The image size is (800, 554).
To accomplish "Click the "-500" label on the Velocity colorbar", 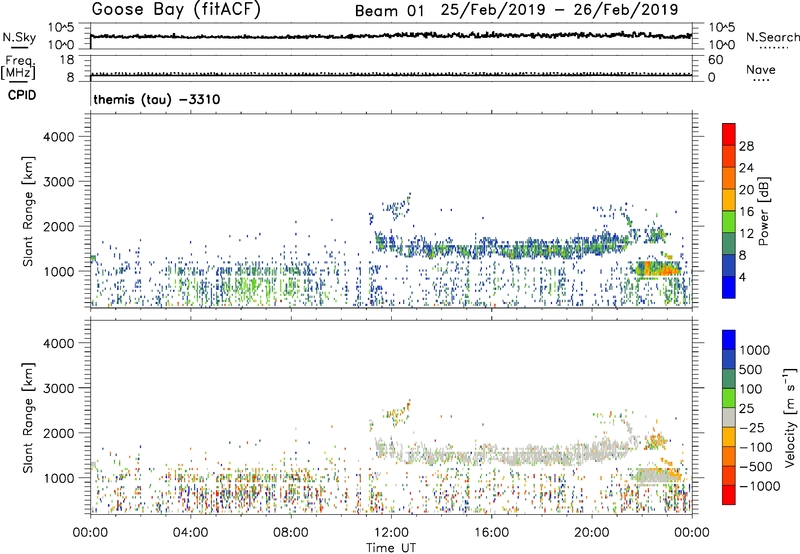I will pos(756,467).
